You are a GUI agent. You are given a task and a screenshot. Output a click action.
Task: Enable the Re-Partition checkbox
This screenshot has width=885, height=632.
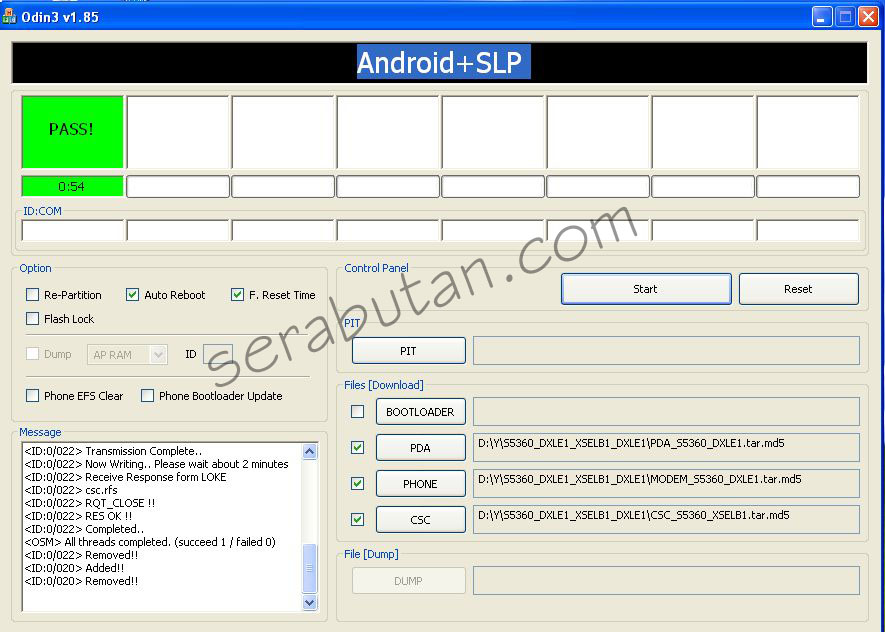33,295
